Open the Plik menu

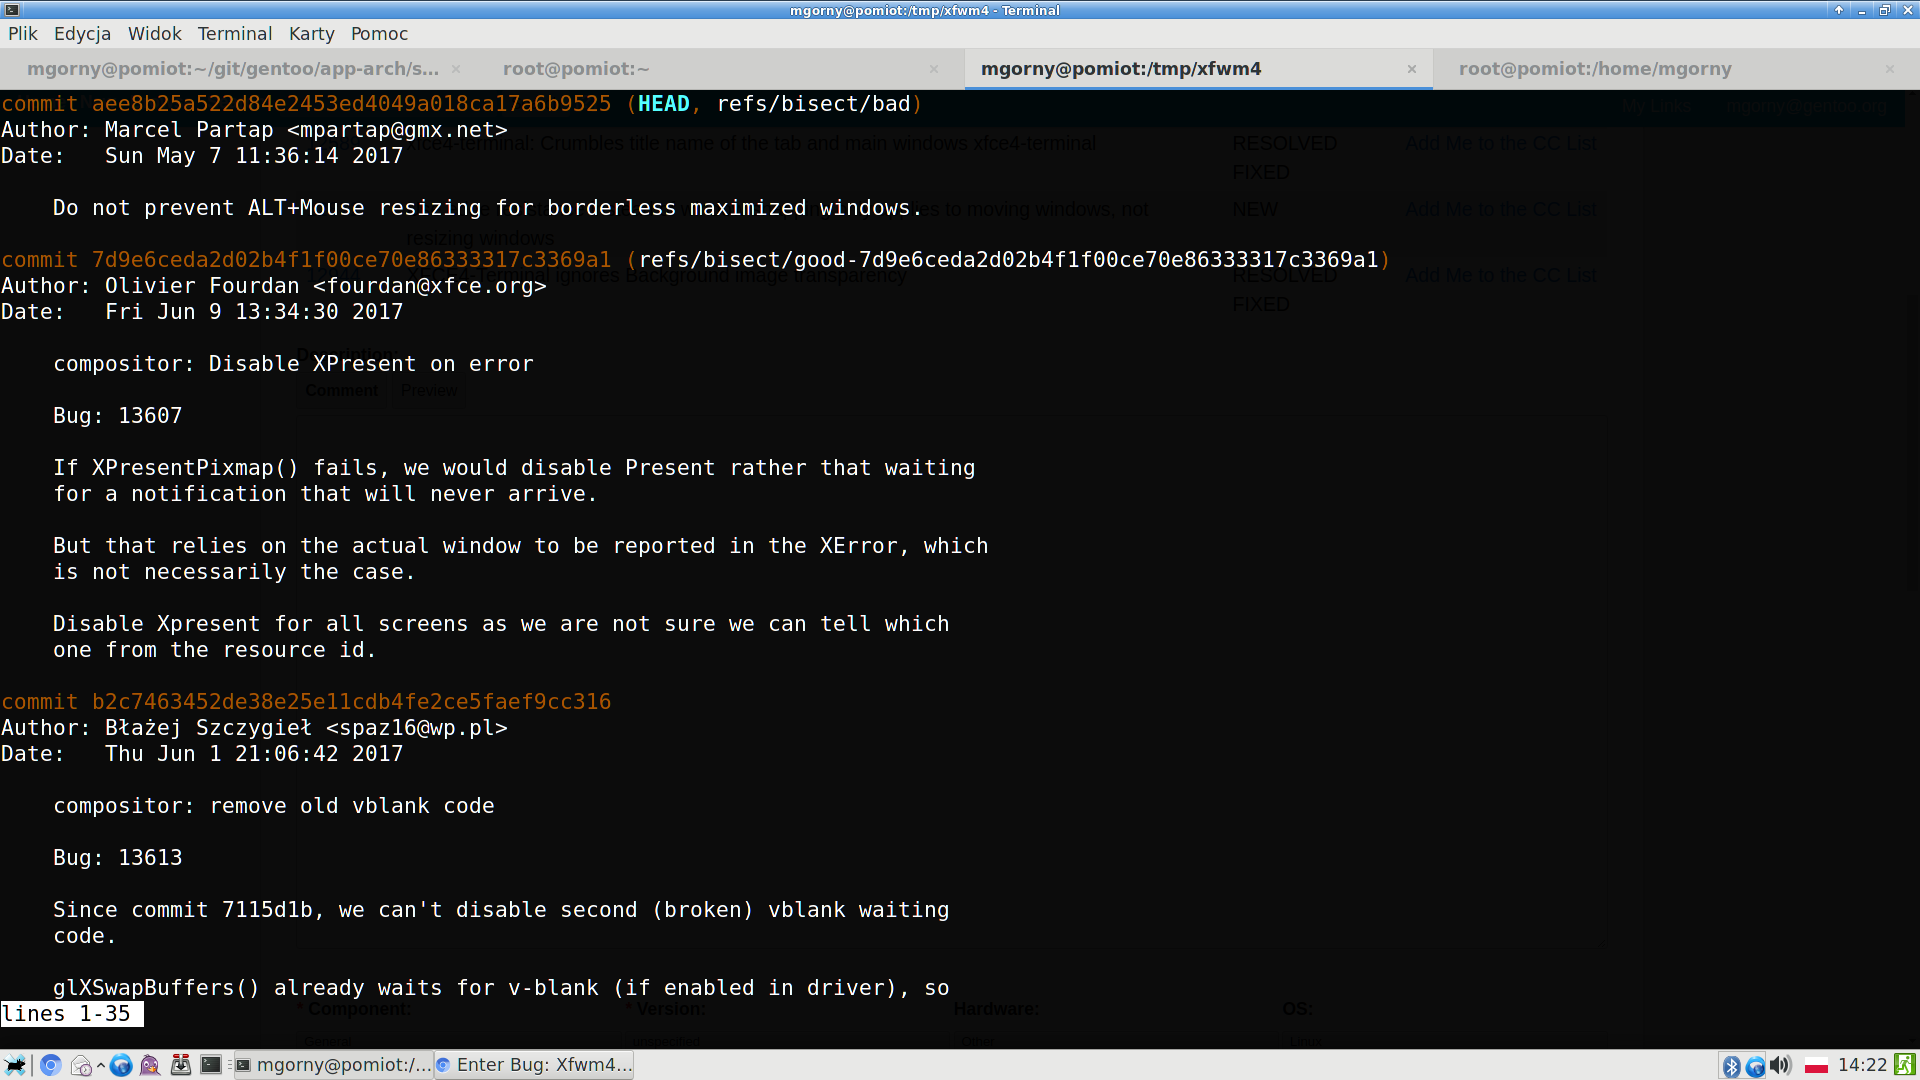pos(23,34)
